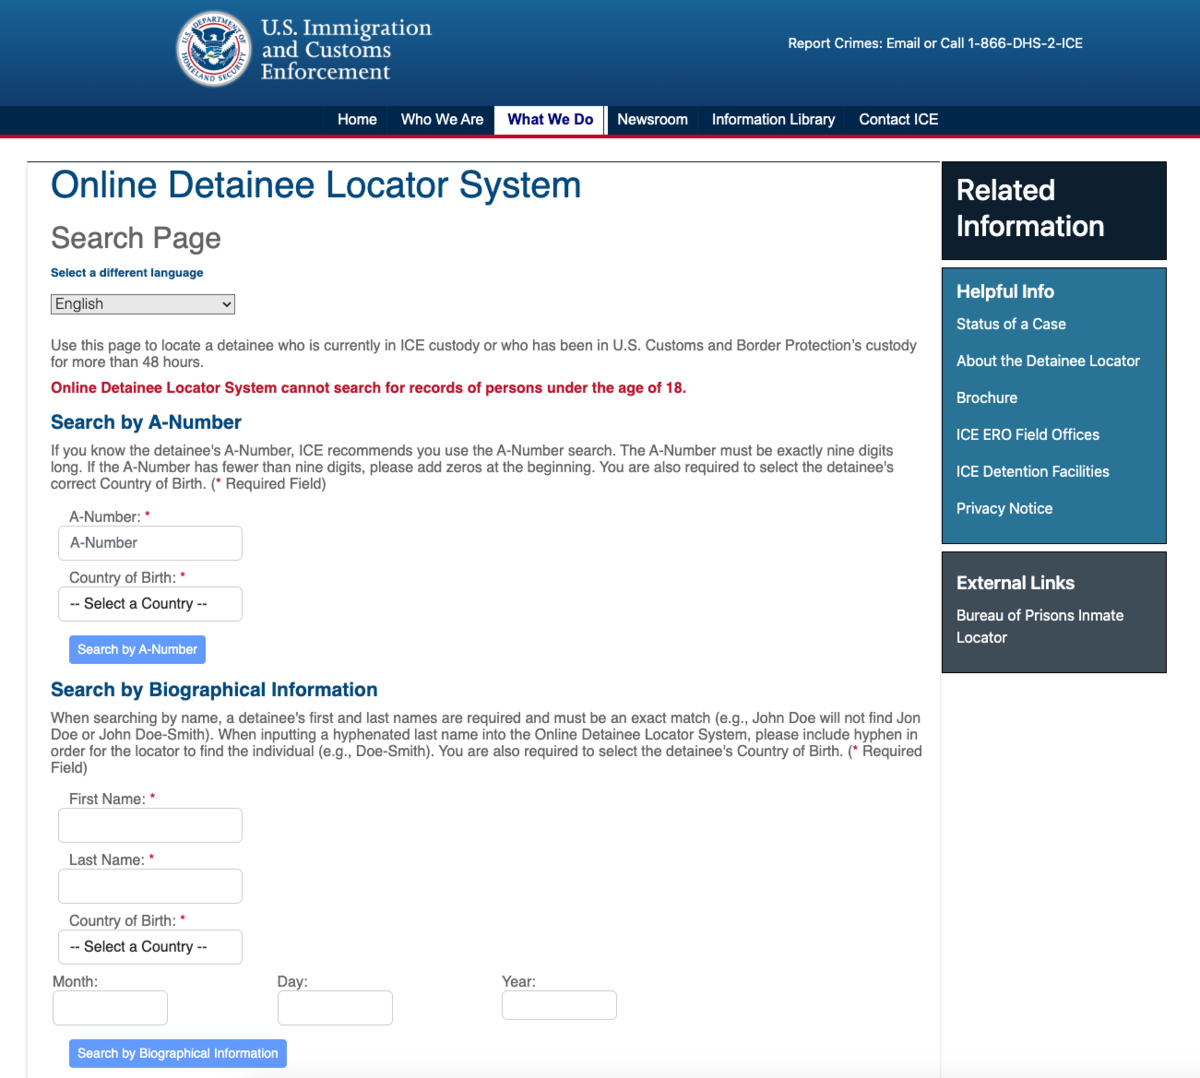The width and height of the screenshot is (1200, 1078).
Task: Open the Who We Are menu
Action: click(x=441, y=119)
